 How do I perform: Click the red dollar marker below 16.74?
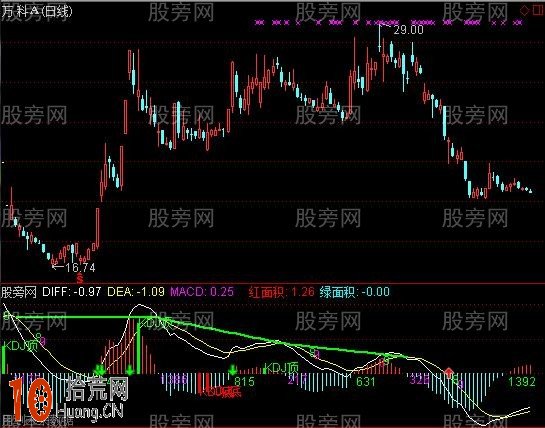point(80,278)
